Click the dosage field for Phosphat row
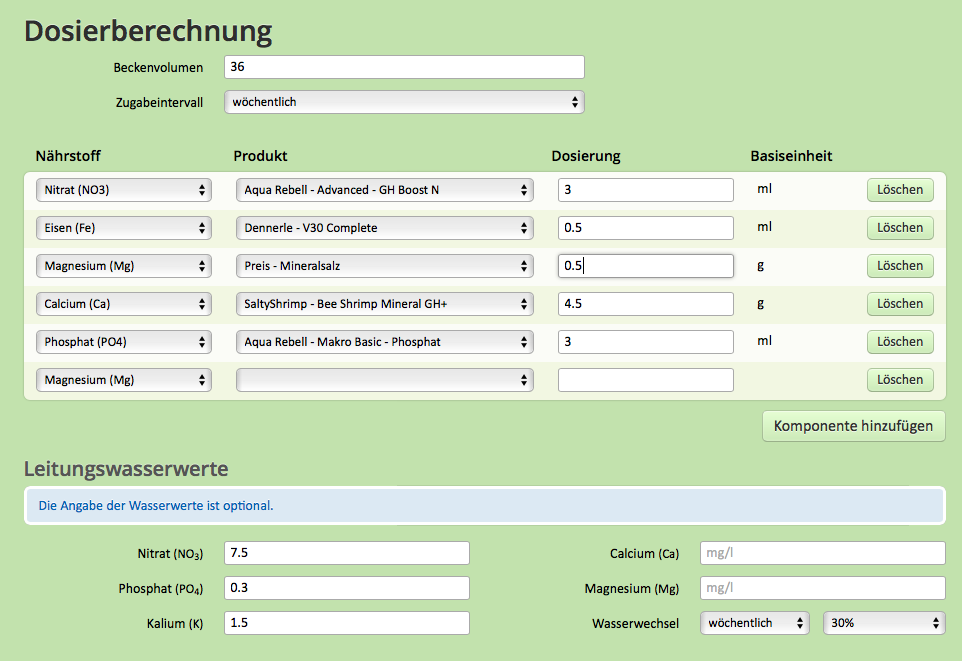Viewport: 962px width, 661px height. click(x=645, y=342)
